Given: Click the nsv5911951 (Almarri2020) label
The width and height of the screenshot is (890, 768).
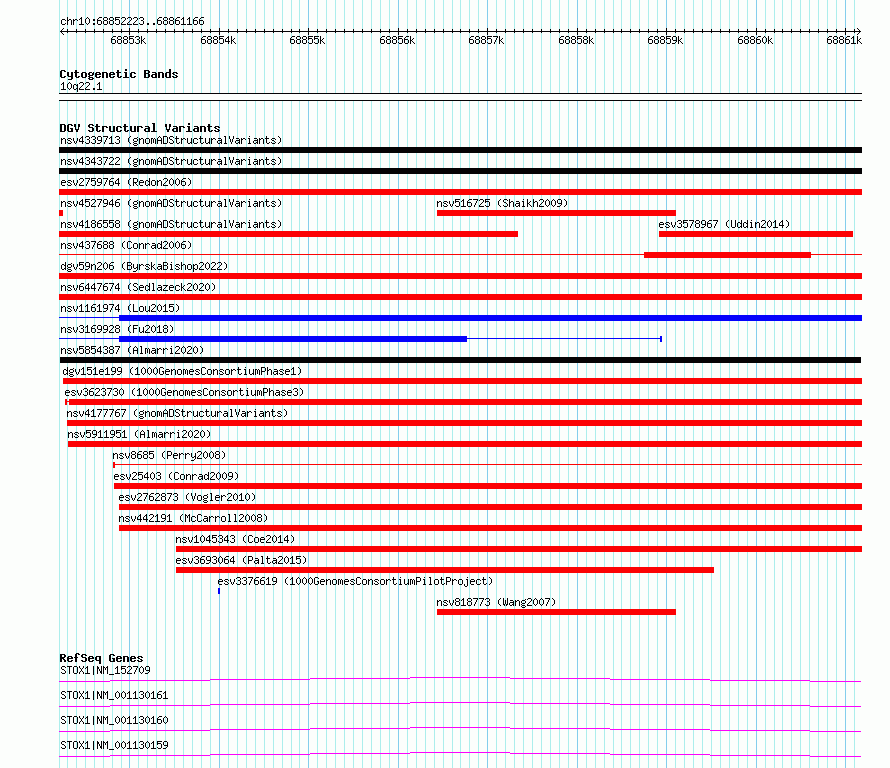Looking at the screenshot, I should tap(139, 434).
